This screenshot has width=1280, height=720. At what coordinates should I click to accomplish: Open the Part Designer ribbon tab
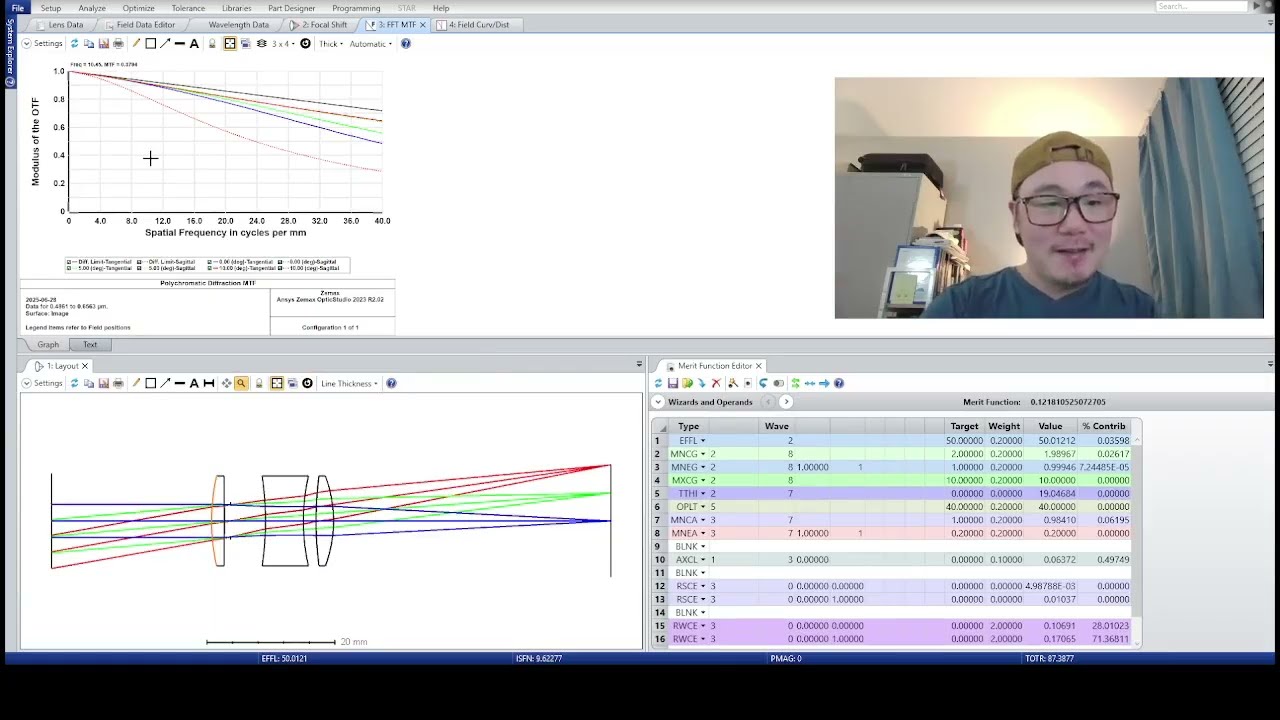pos(291,8)
